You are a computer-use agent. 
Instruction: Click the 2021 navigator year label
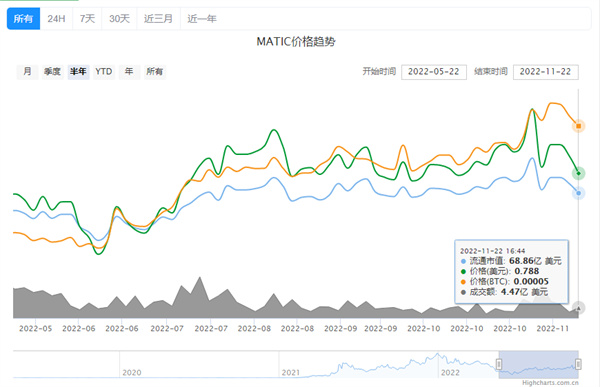291,372
